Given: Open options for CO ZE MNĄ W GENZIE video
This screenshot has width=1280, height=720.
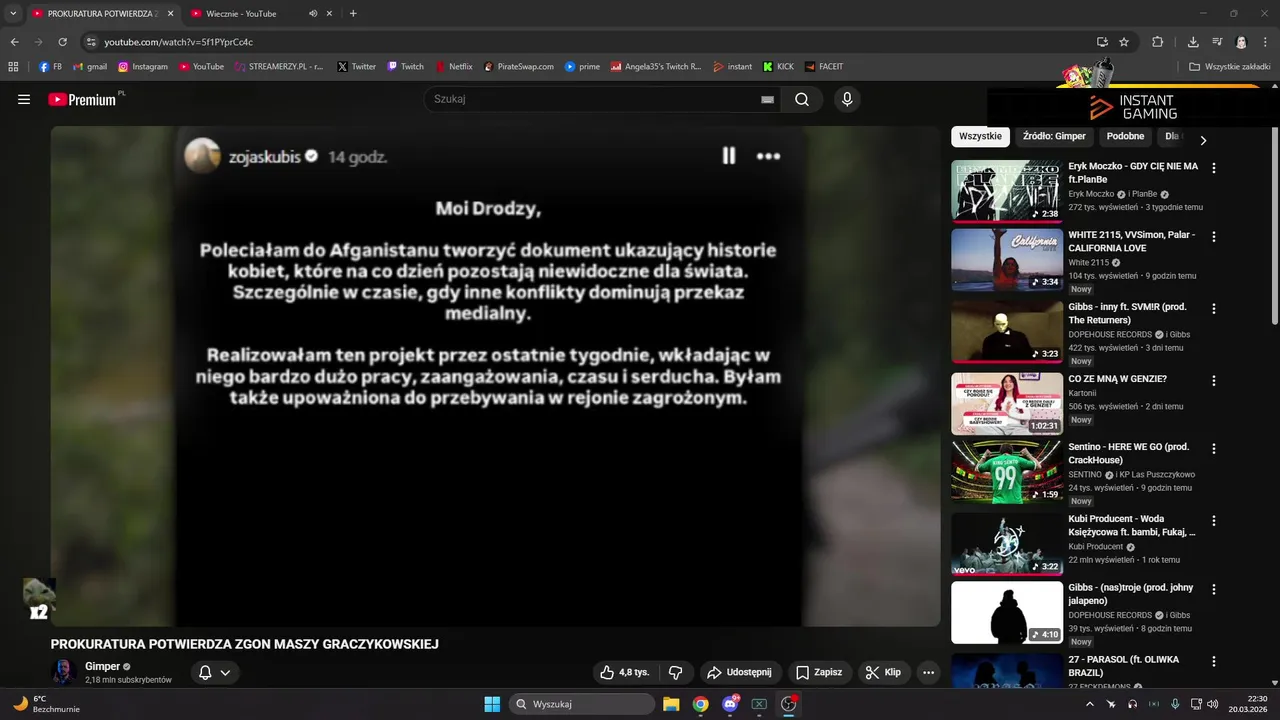Looking at the screenshot, I should pos(1214,381).
